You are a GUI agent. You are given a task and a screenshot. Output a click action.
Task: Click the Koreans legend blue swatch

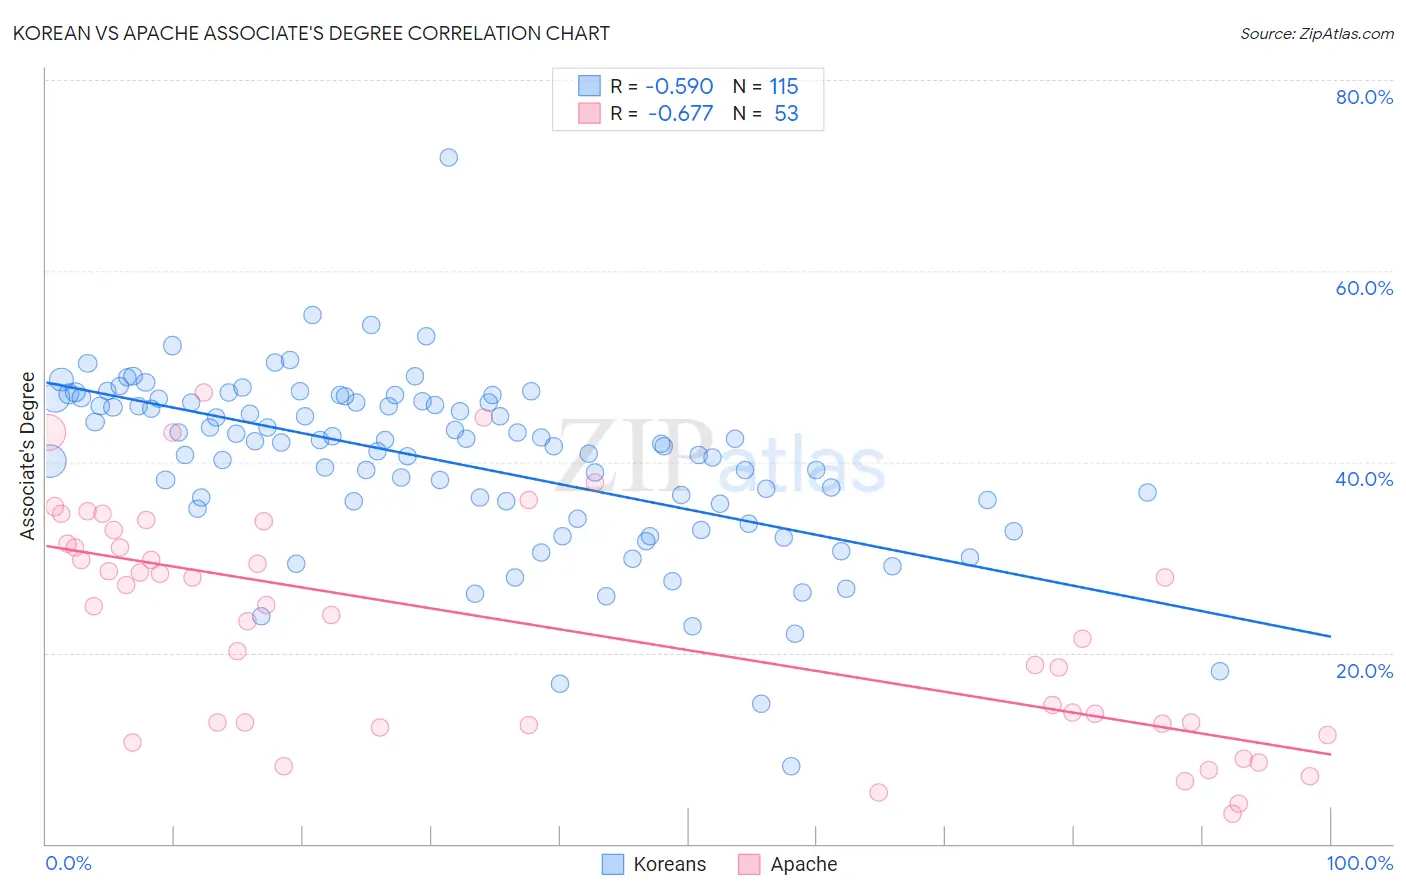pos(613,864)
